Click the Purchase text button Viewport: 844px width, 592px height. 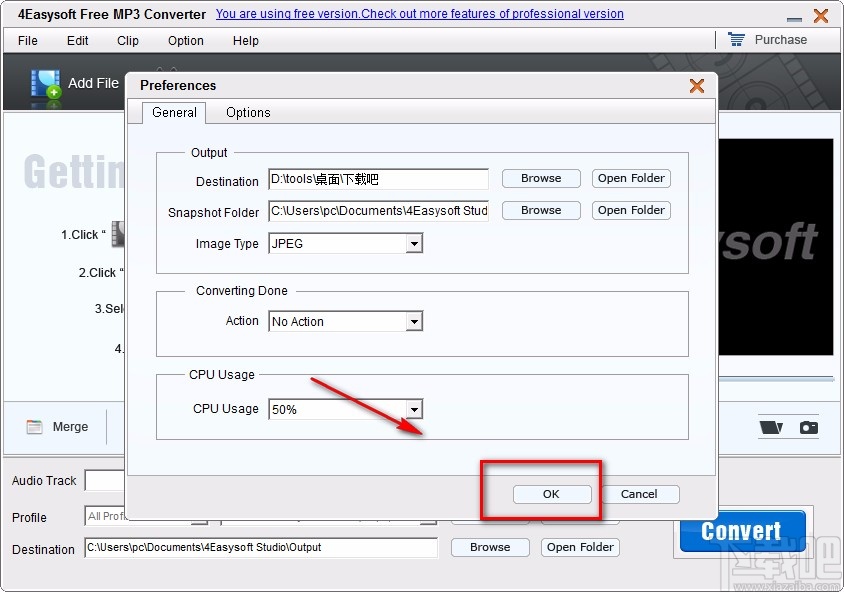[x=780, y=40]
